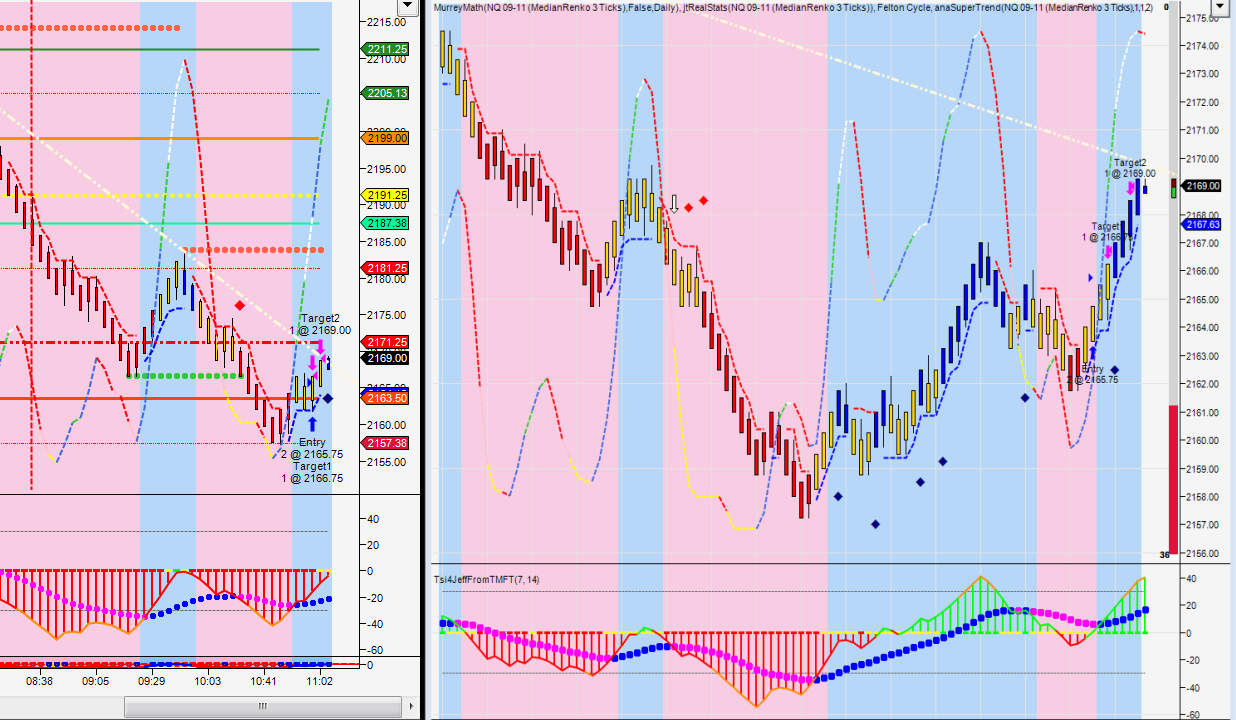
Task: Click the green 2187.38 price marker
Action: click(386, 223)
